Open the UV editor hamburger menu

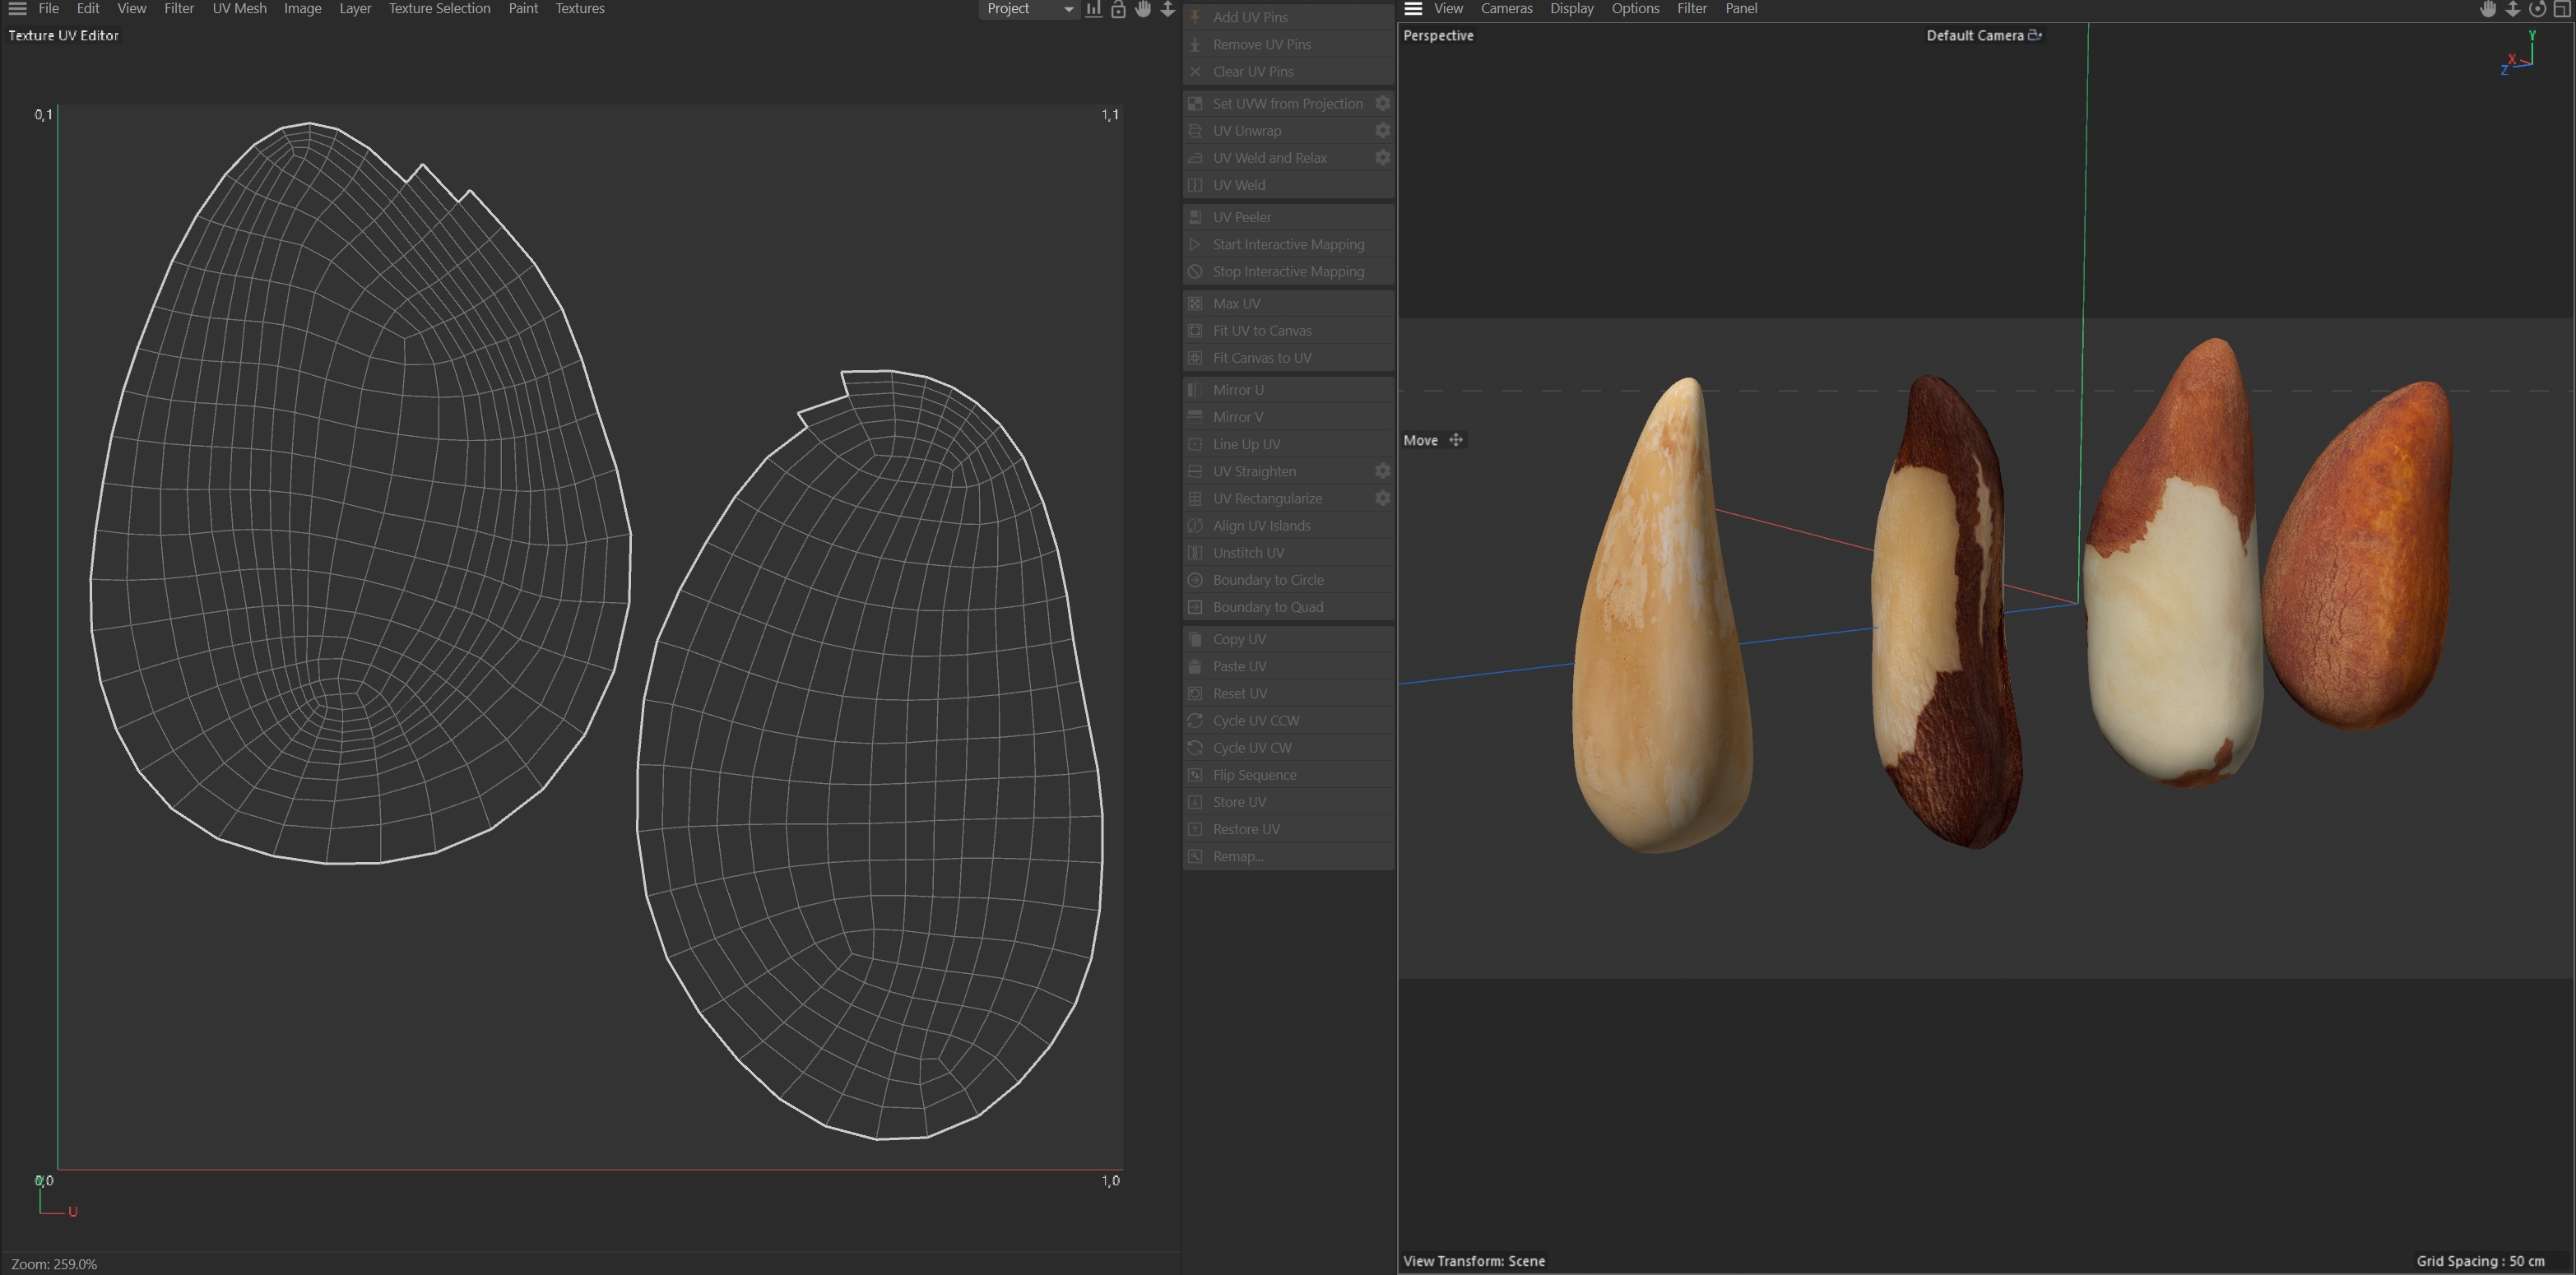[17, 9]
